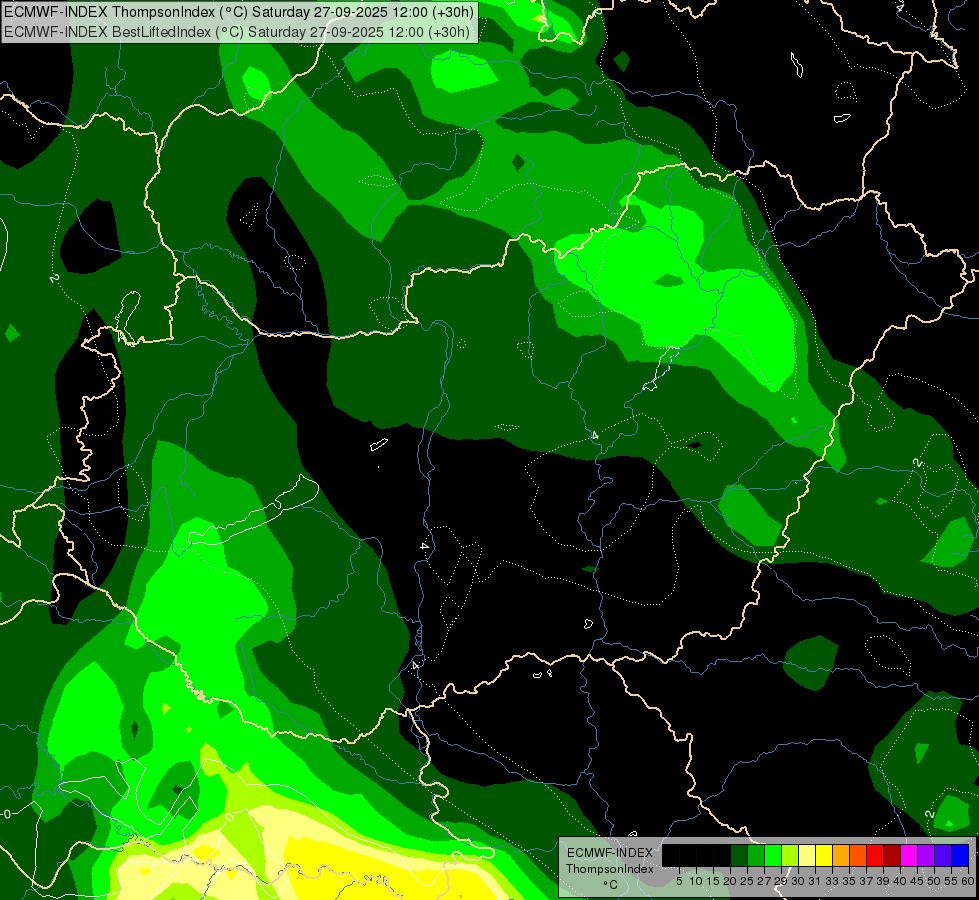Click legend tick value 33
979x900 pixels.
[832, 881]
